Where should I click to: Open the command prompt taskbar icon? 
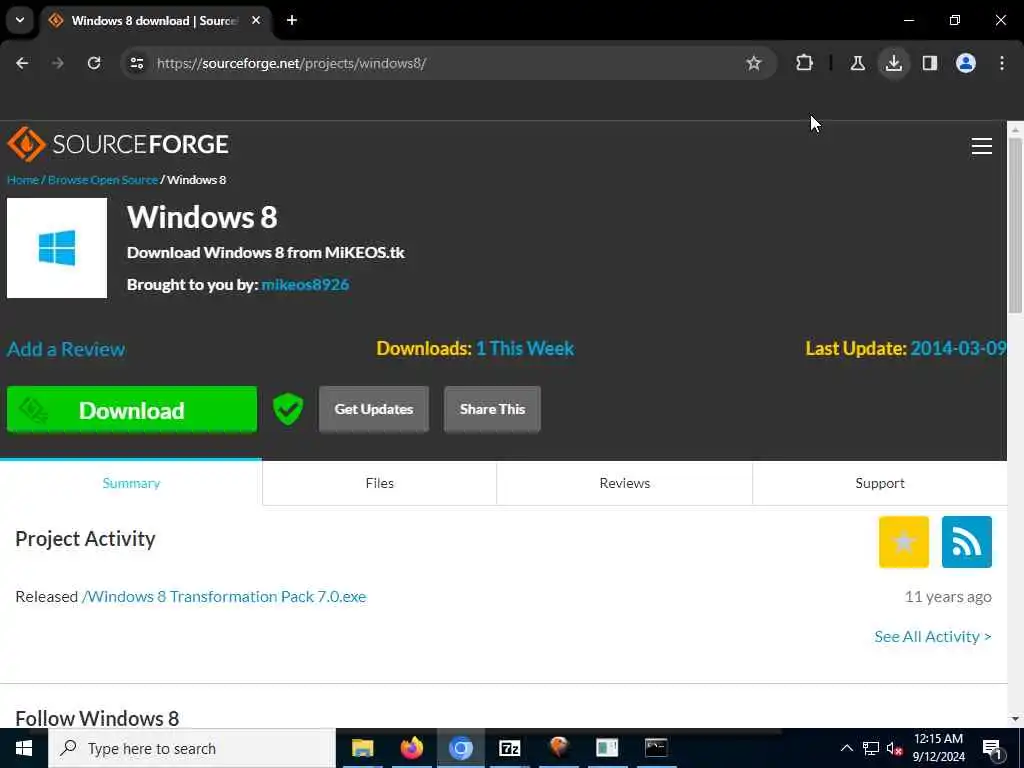click(656, 748)
